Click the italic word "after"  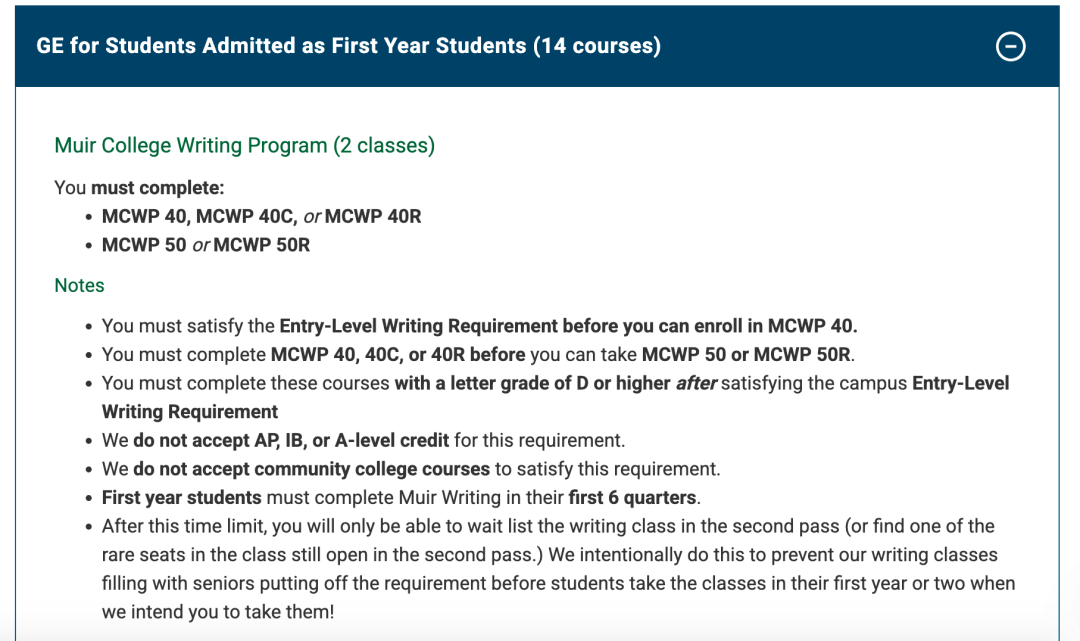tap(696, 383)
